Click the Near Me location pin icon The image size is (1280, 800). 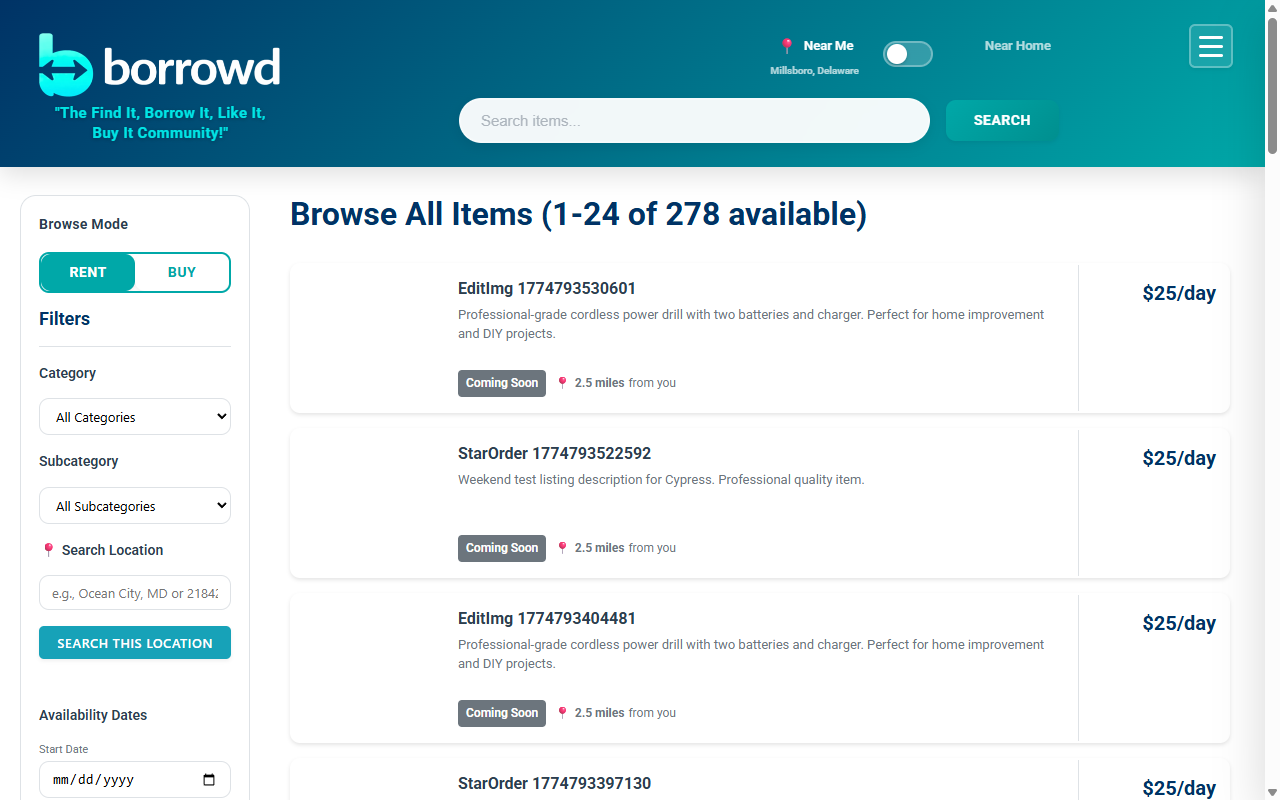[x=787, y=46]
